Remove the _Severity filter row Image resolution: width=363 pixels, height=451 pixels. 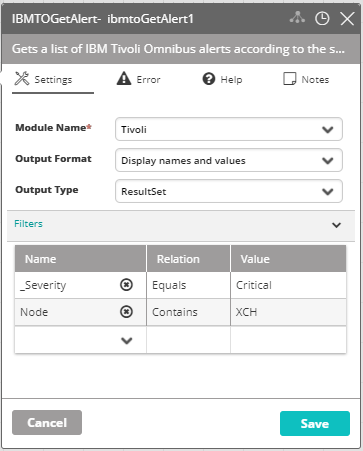pos(126,285)
